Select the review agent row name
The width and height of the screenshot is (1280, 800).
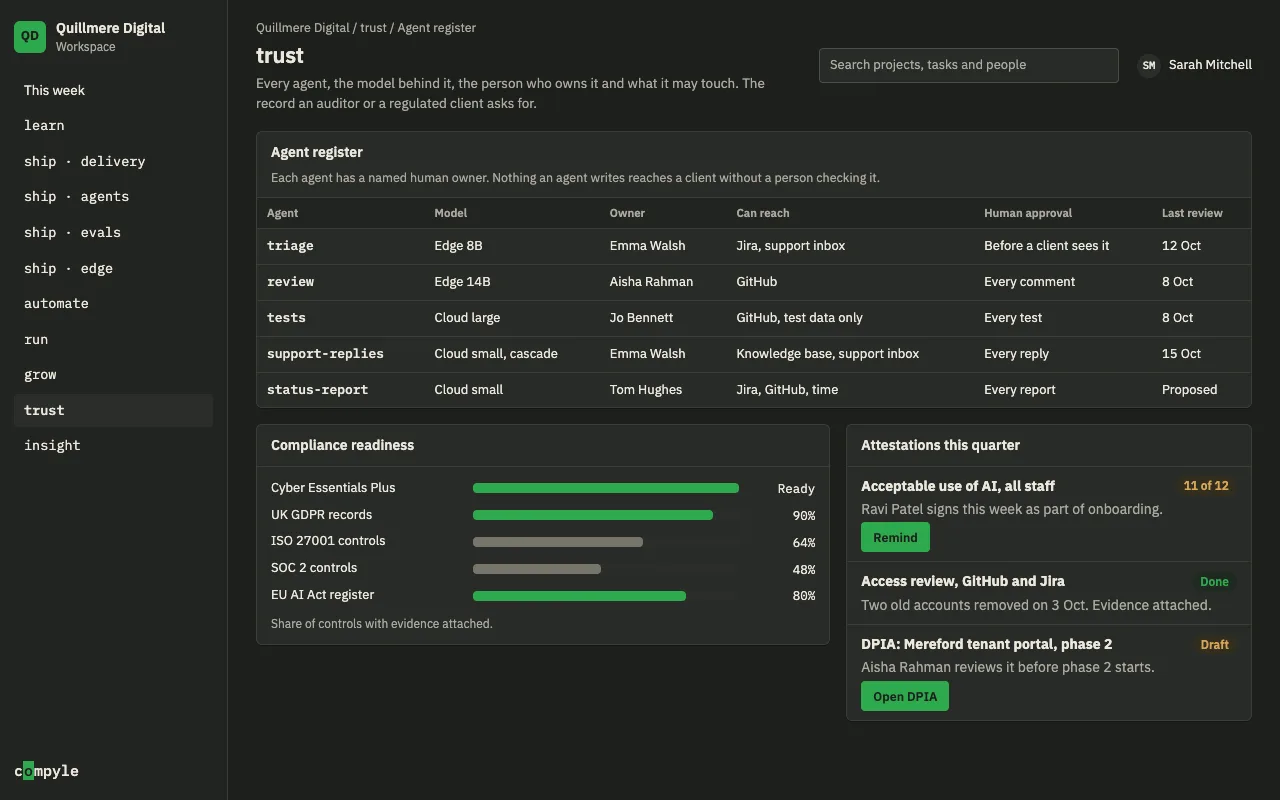coord(290,282)
